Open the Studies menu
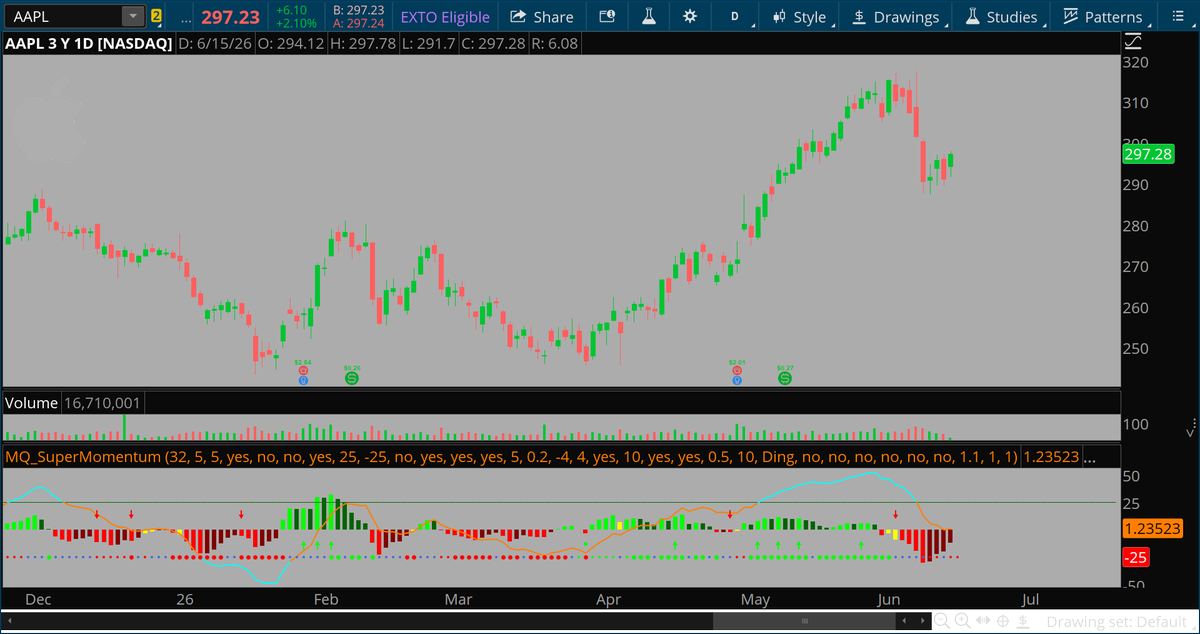Screen dimensions: 1200x634 click(1001, 17)
